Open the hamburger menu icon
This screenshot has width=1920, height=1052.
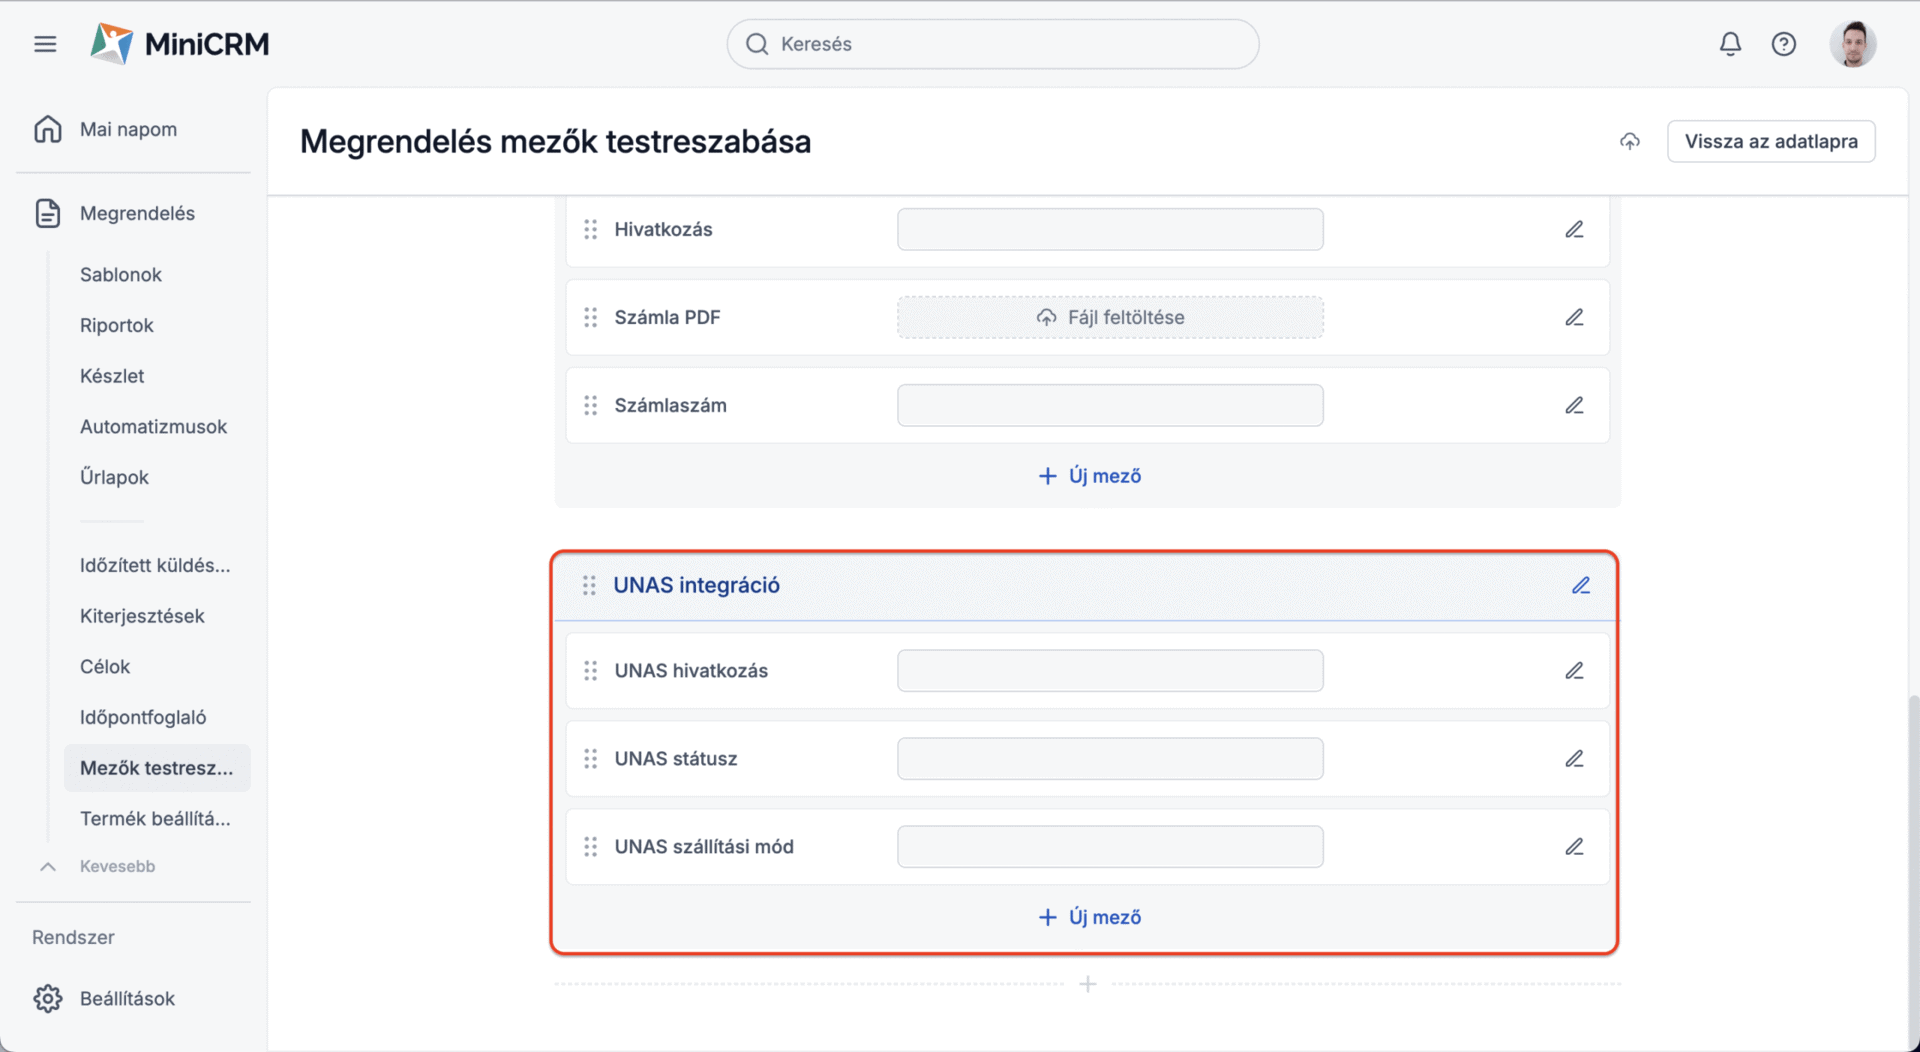tap(45, 44)
